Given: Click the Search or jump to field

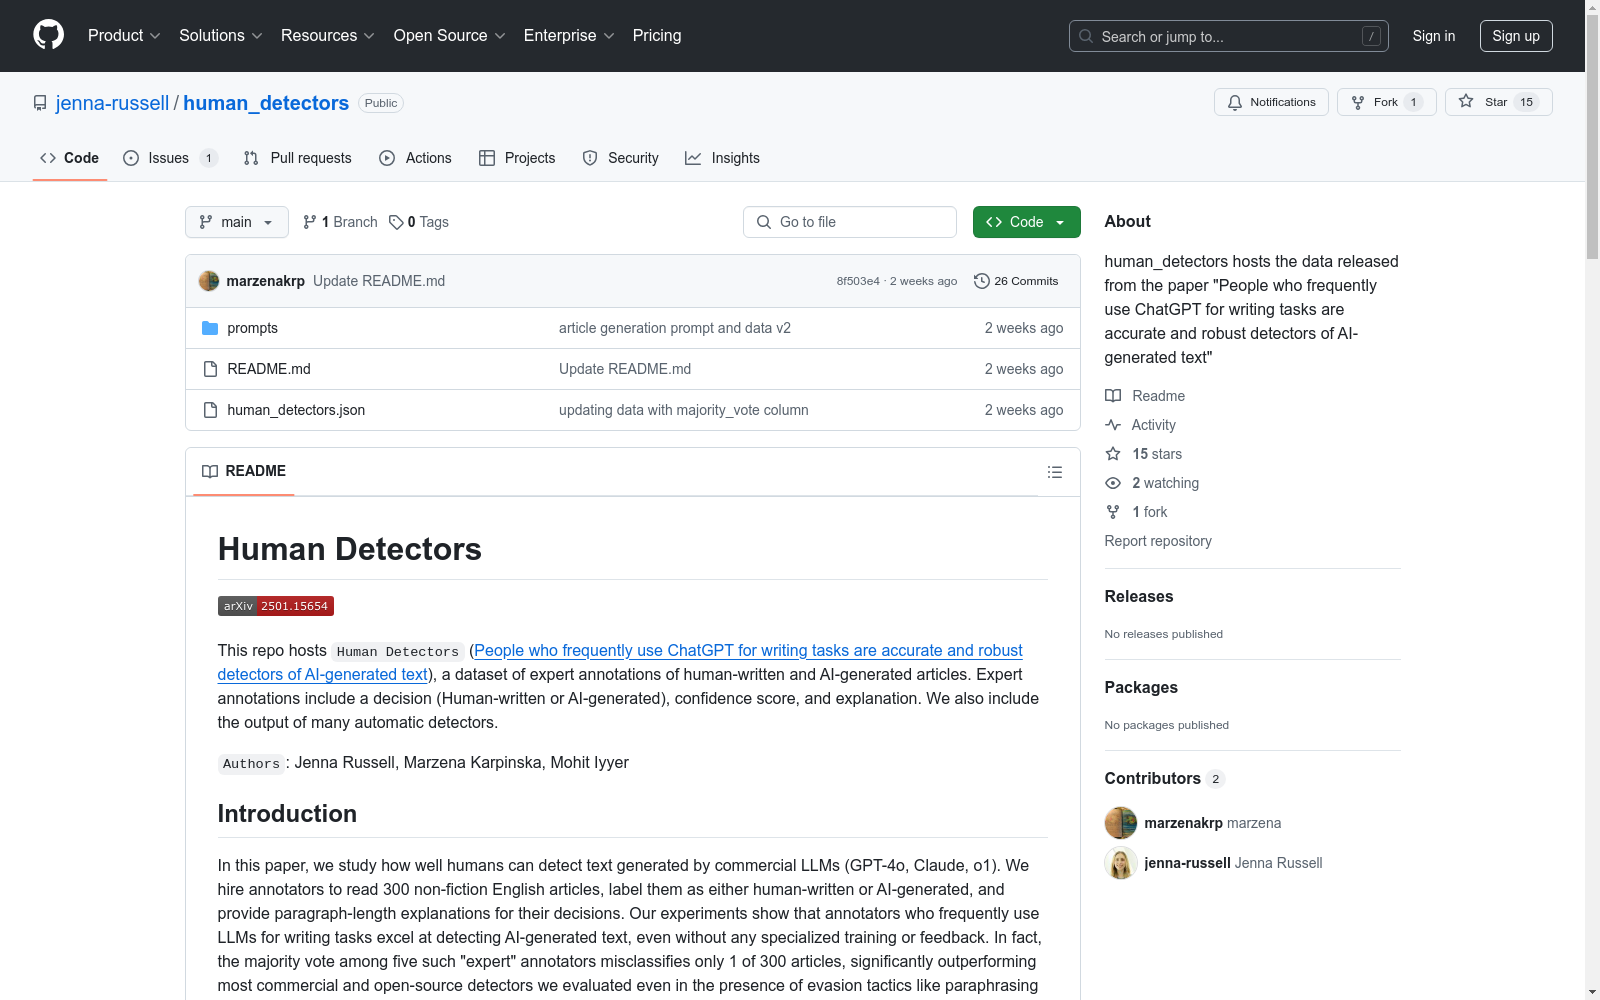Looking at the screenshot, I should pyautogui.click(x=1229, y=36).
